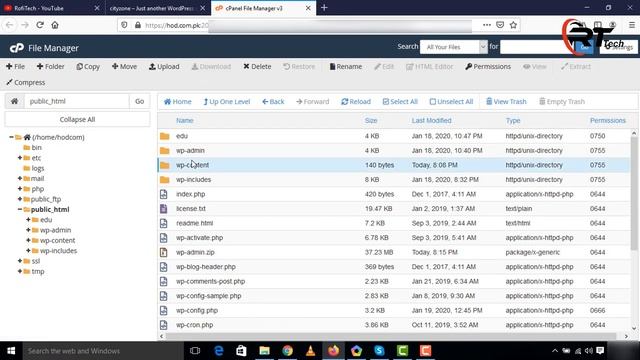Open View Trash

506,102
